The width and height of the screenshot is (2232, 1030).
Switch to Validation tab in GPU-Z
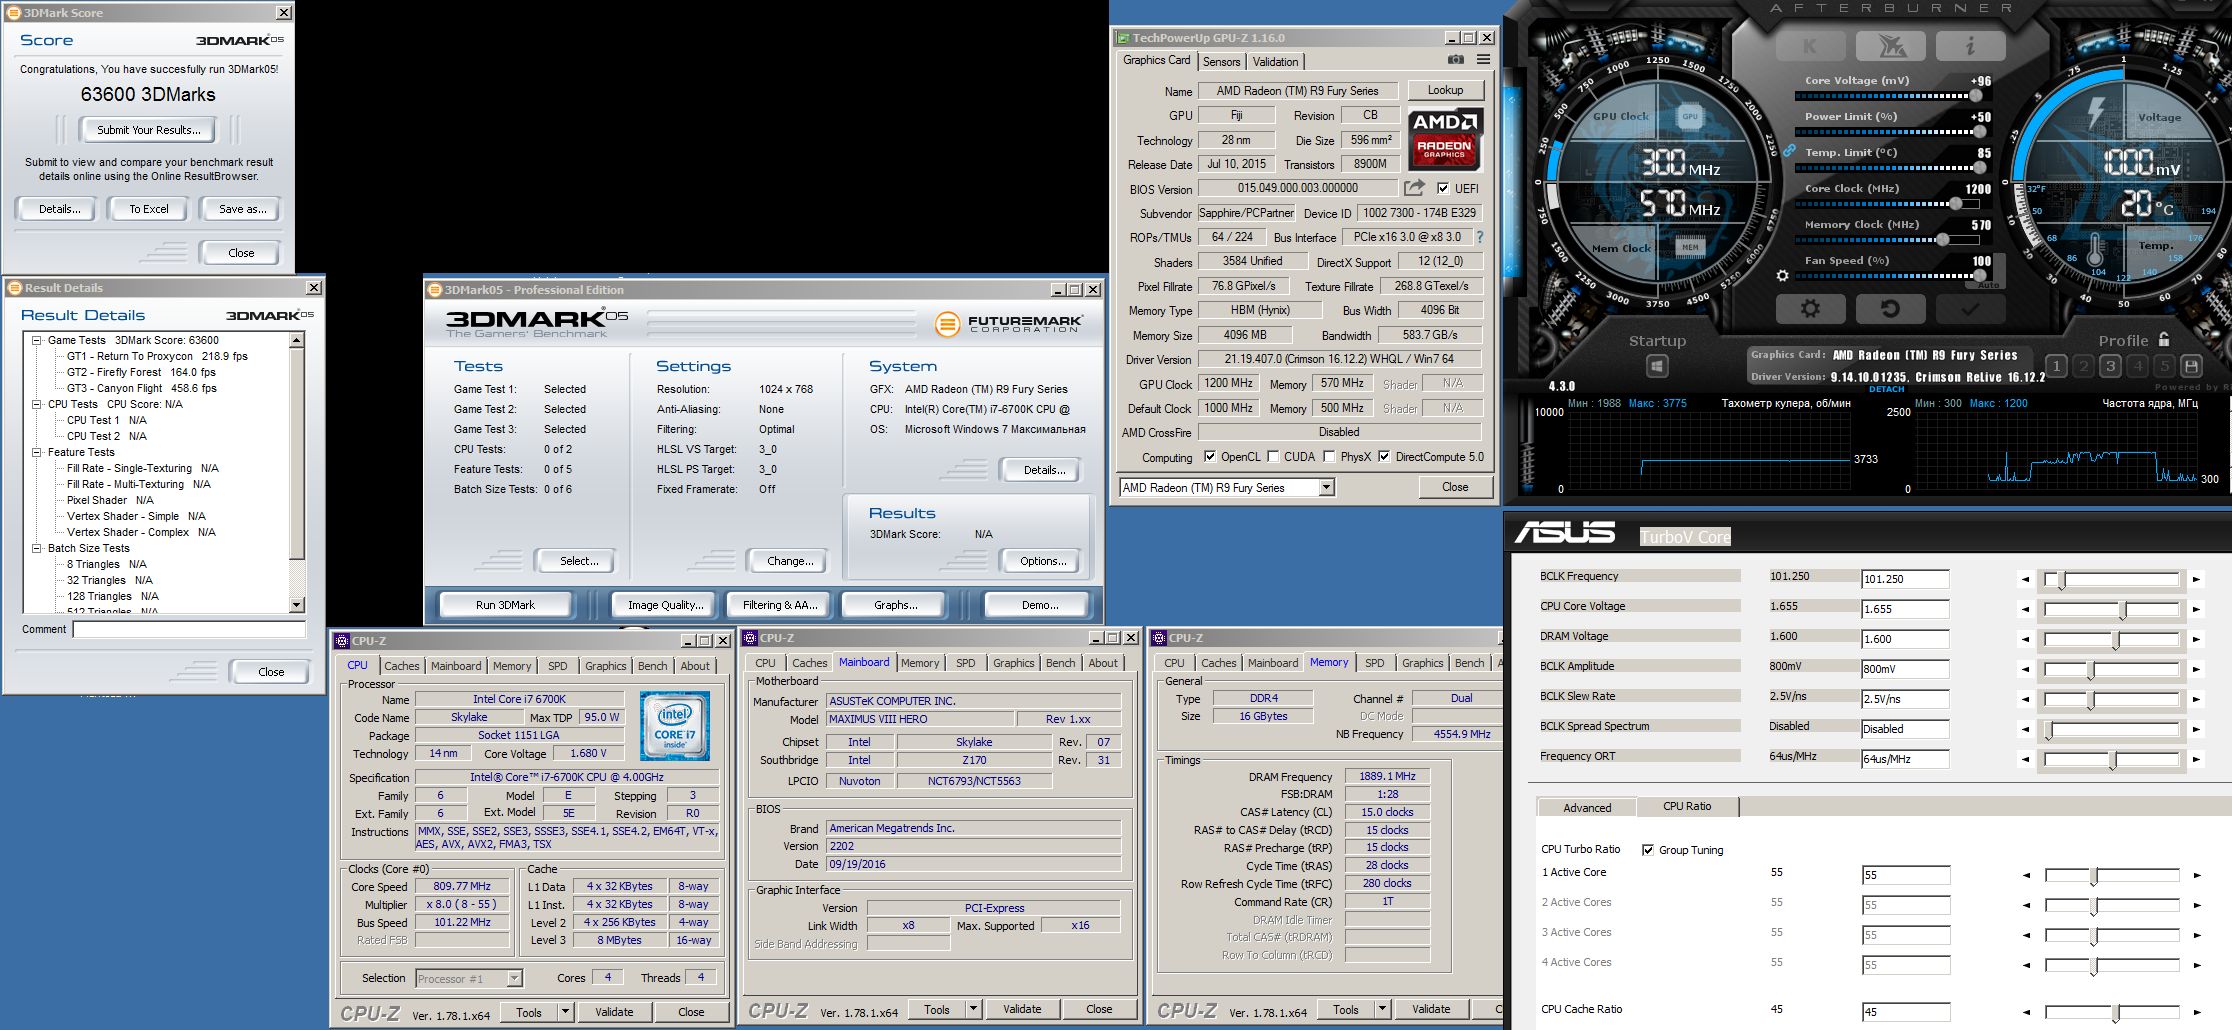(1275, 62)
